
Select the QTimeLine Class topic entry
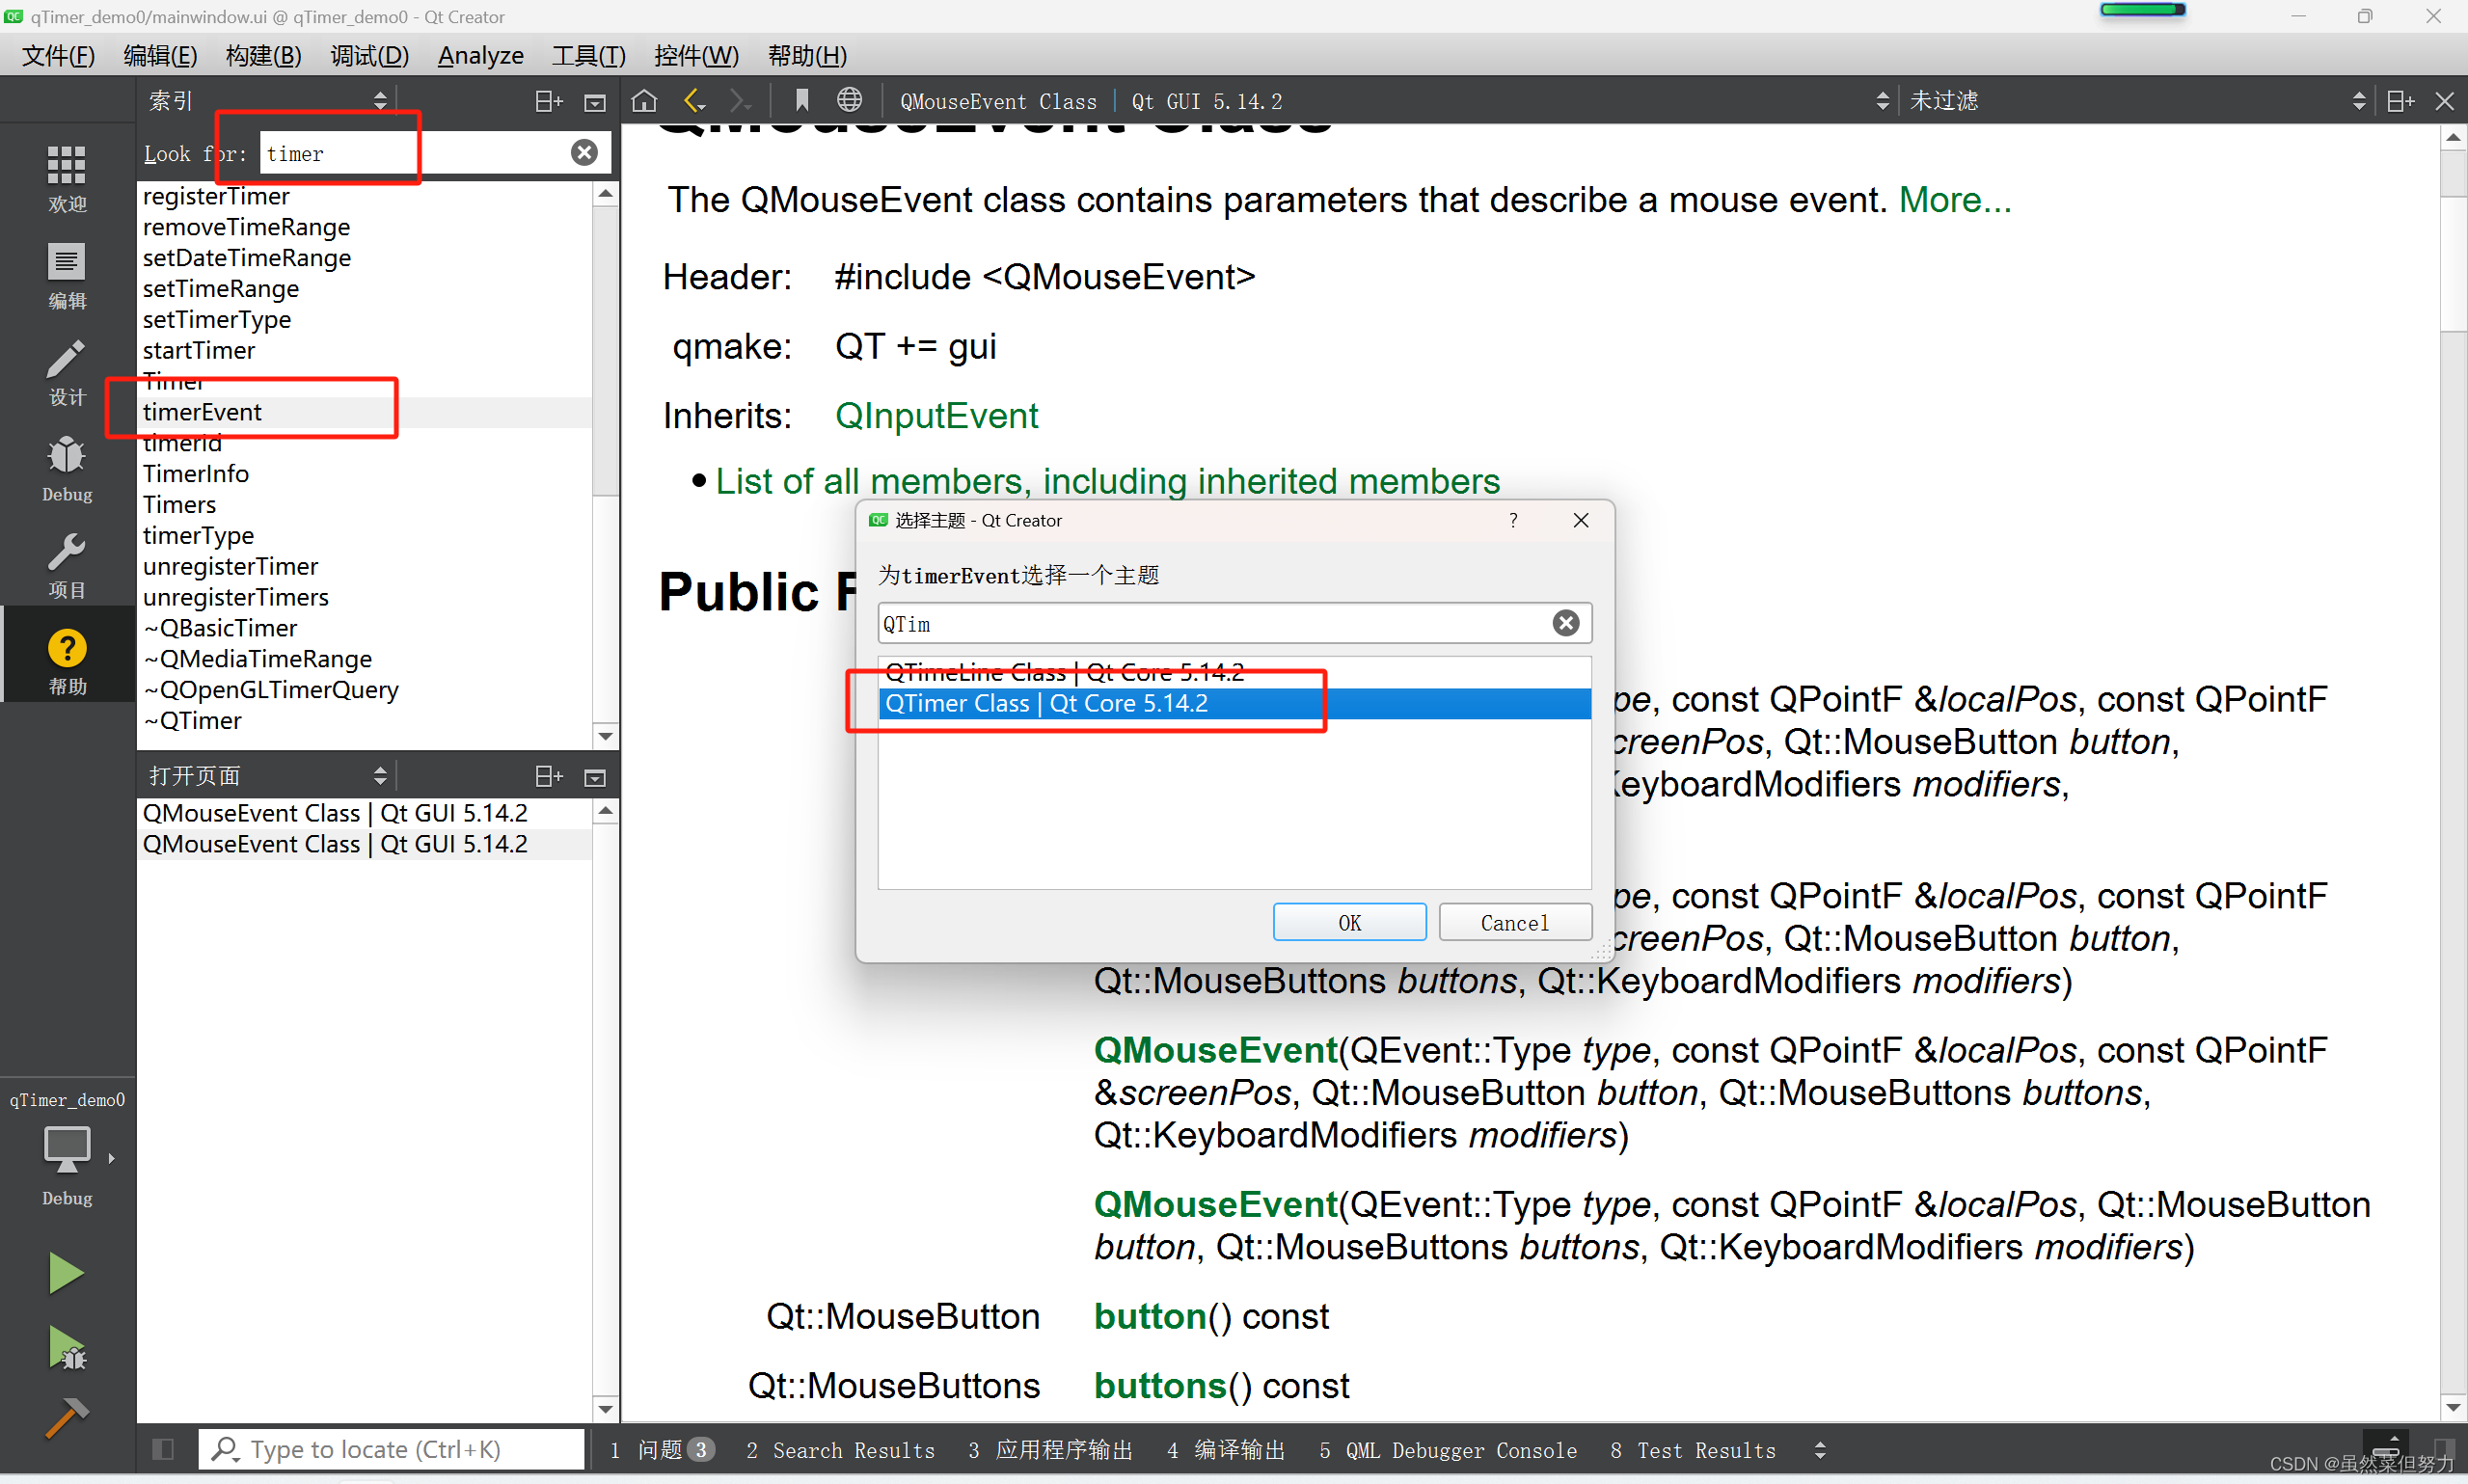tap(1063, 672)
